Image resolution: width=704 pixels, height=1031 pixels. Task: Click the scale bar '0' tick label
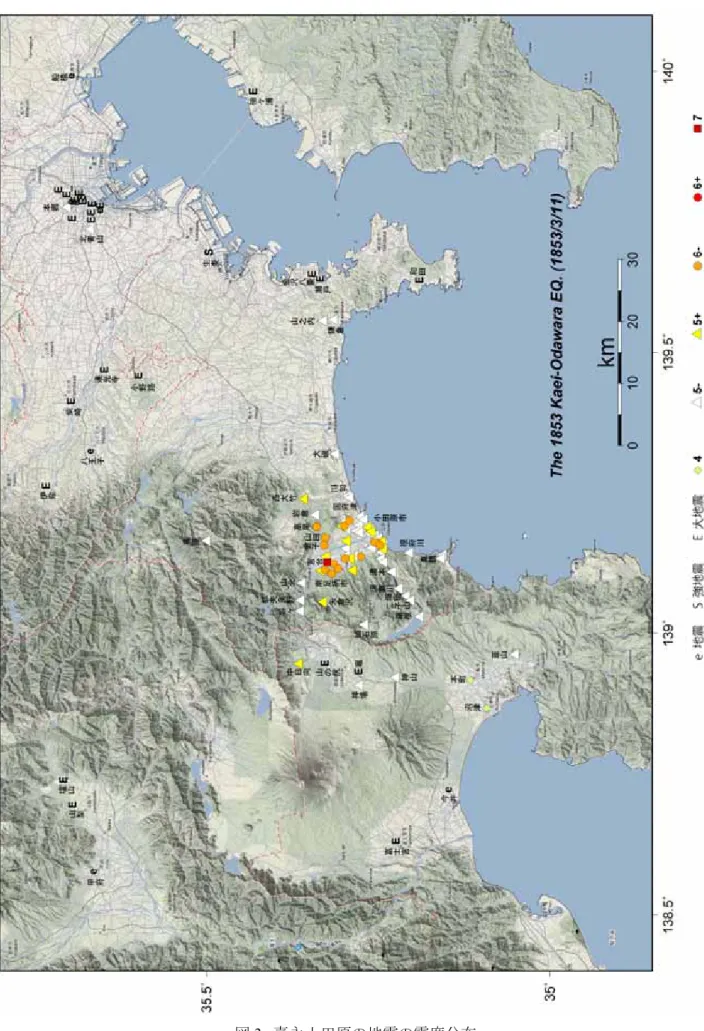pyautogui.click(x=633, y=445)
